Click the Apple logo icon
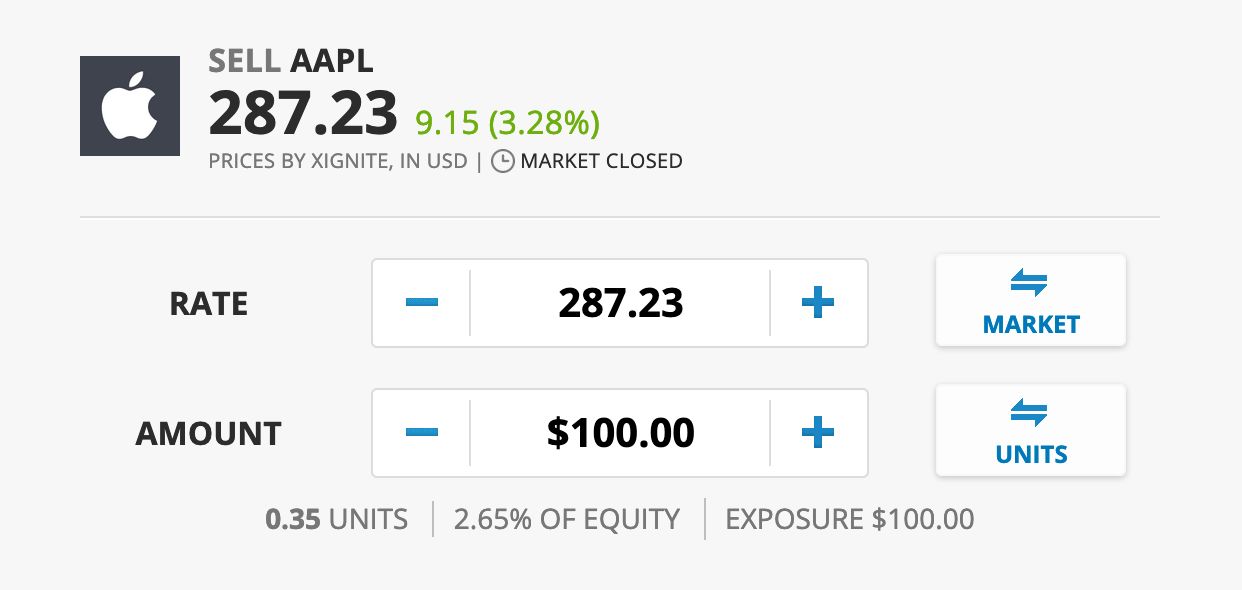This screenshot has width=1242, height=590. 130,106
